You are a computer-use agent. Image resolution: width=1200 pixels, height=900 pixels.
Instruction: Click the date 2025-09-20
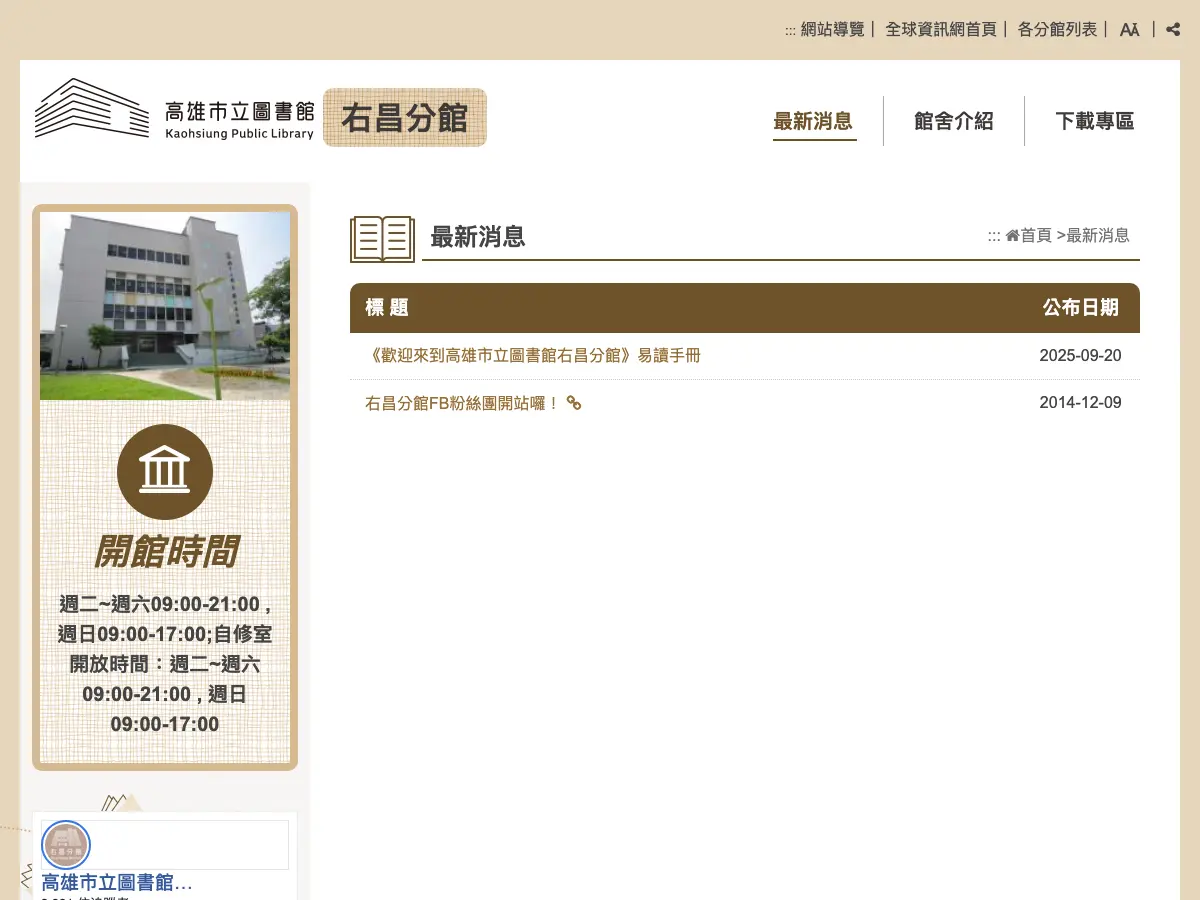(1080, 355)
